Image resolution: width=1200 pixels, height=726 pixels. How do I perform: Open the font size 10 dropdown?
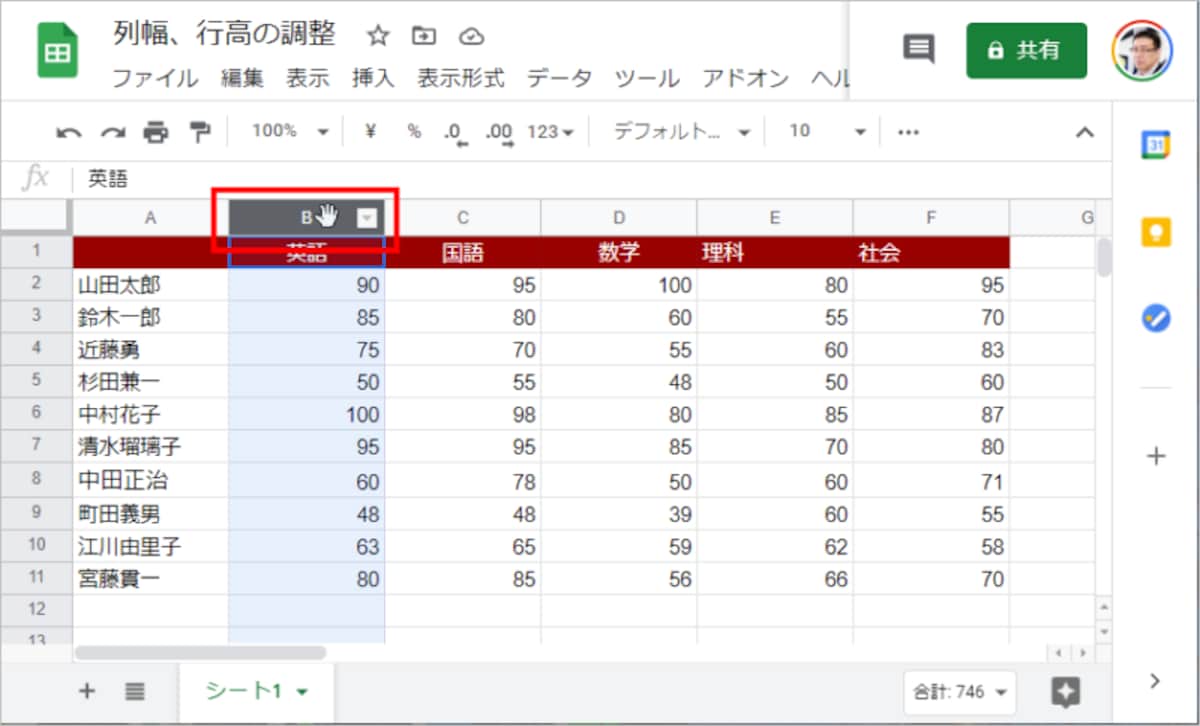tap(827, 131)
